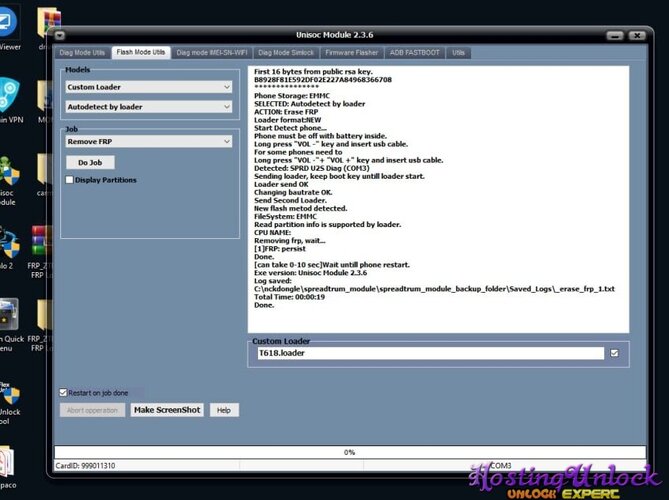Image resolution: width=669 pixels, height=500 pixels.
Task: Open the Remove FRP job dropdown
Action: pos(149,141)
